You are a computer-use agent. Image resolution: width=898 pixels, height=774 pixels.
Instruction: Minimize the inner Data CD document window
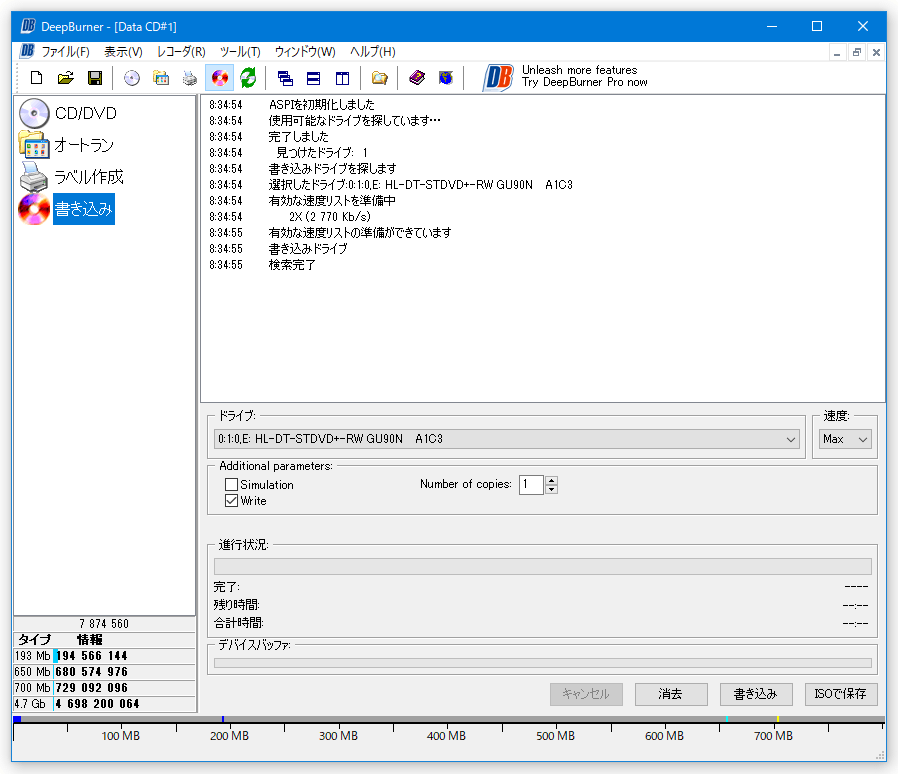coord(837,53)
